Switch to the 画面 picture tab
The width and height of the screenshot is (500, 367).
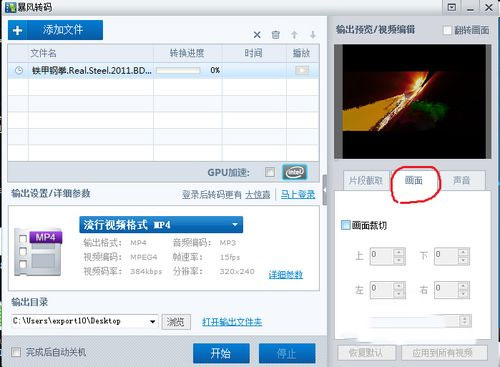click(414, 180)
